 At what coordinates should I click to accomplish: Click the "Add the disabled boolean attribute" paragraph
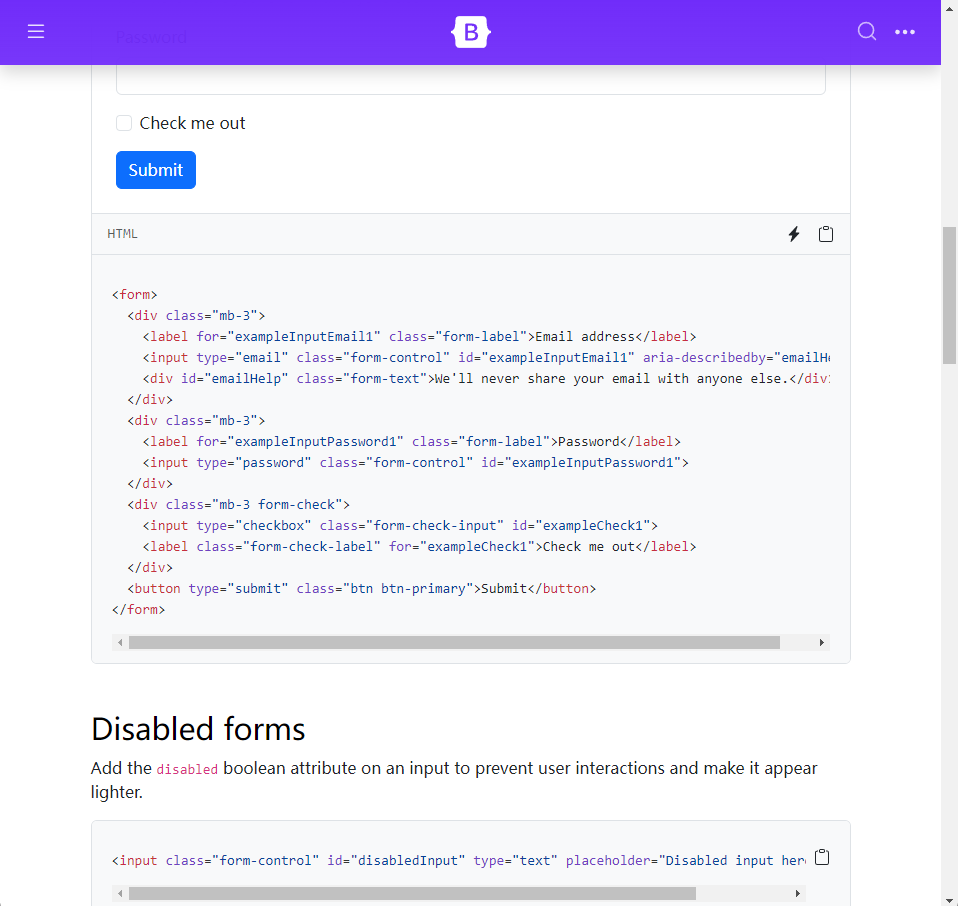[454, 780]
